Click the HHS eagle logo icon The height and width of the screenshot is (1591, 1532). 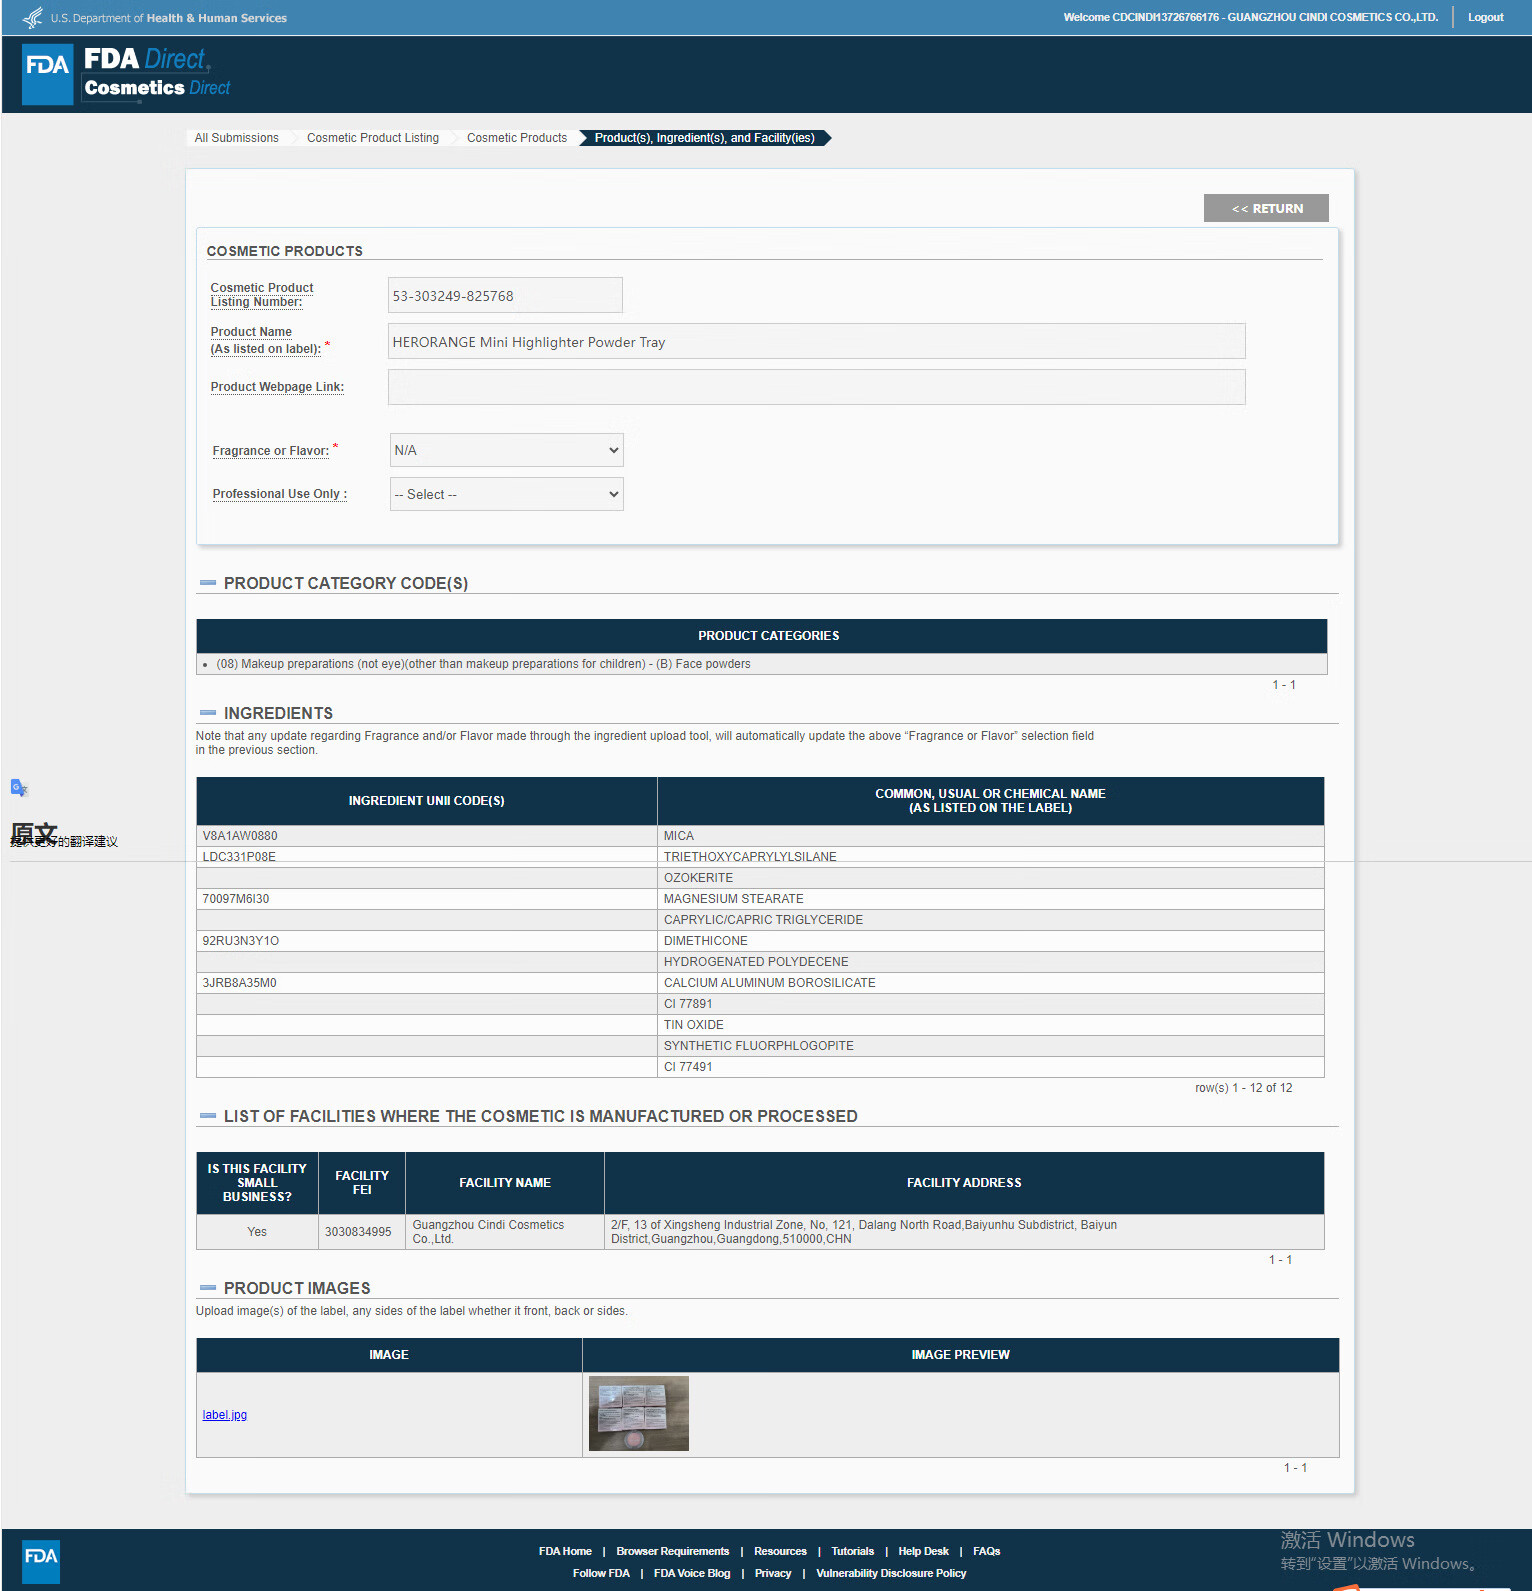pos(33,18)
